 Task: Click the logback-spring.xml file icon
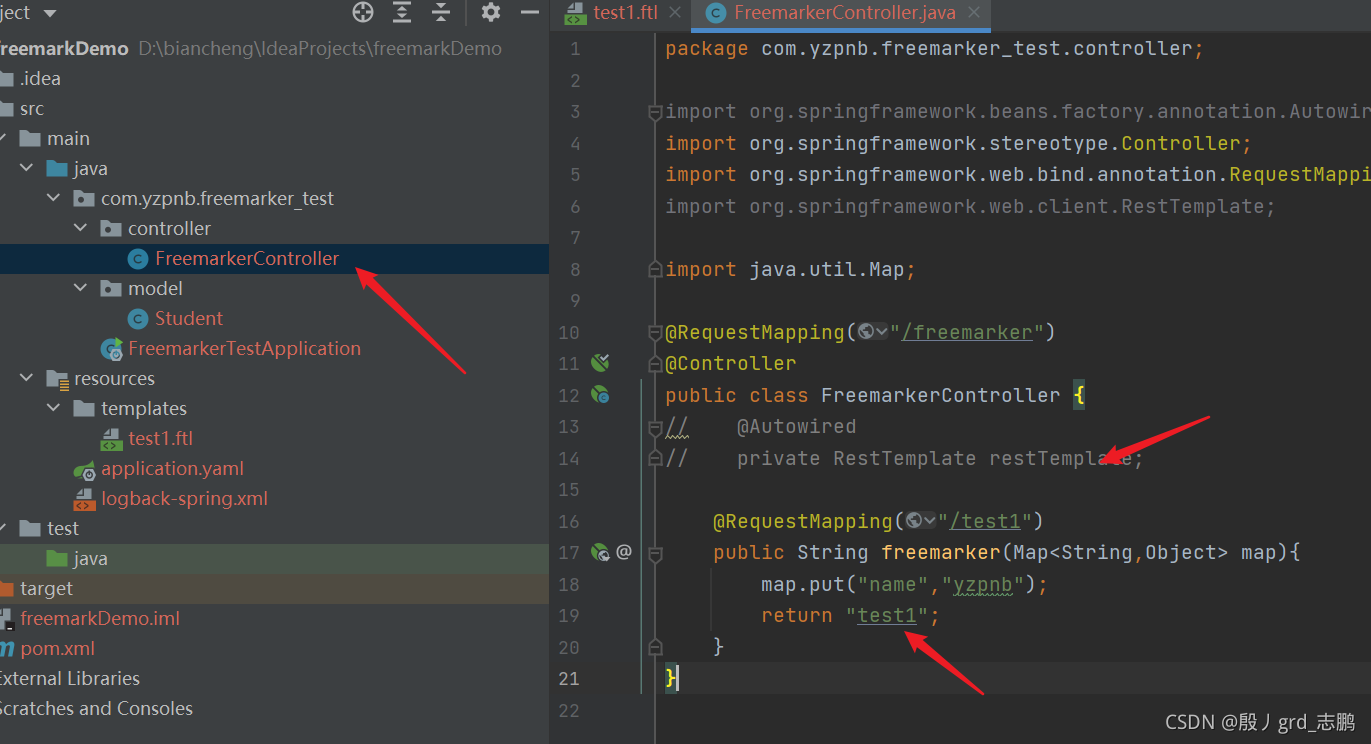point(84,499)
